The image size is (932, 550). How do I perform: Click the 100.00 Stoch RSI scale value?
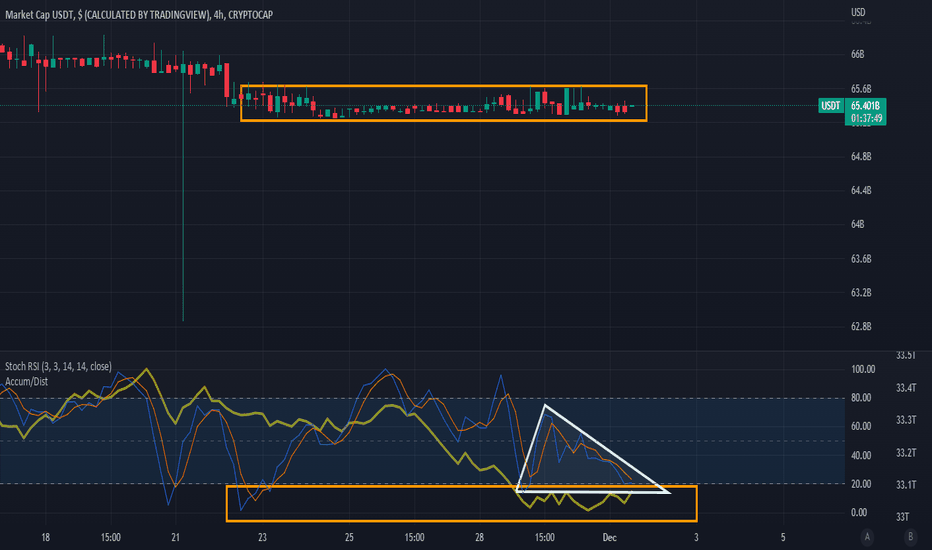863,369
